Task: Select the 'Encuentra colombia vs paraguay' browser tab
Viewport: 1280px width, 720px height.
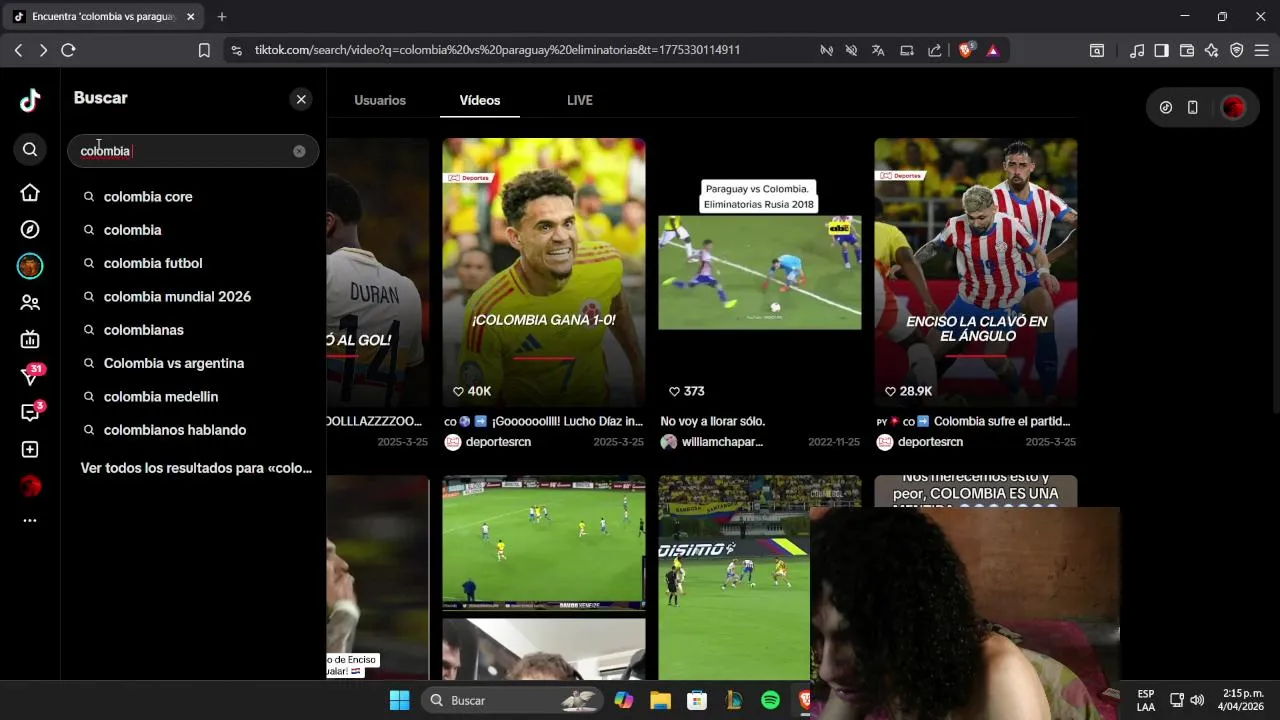Action: (x=102, y=17)
